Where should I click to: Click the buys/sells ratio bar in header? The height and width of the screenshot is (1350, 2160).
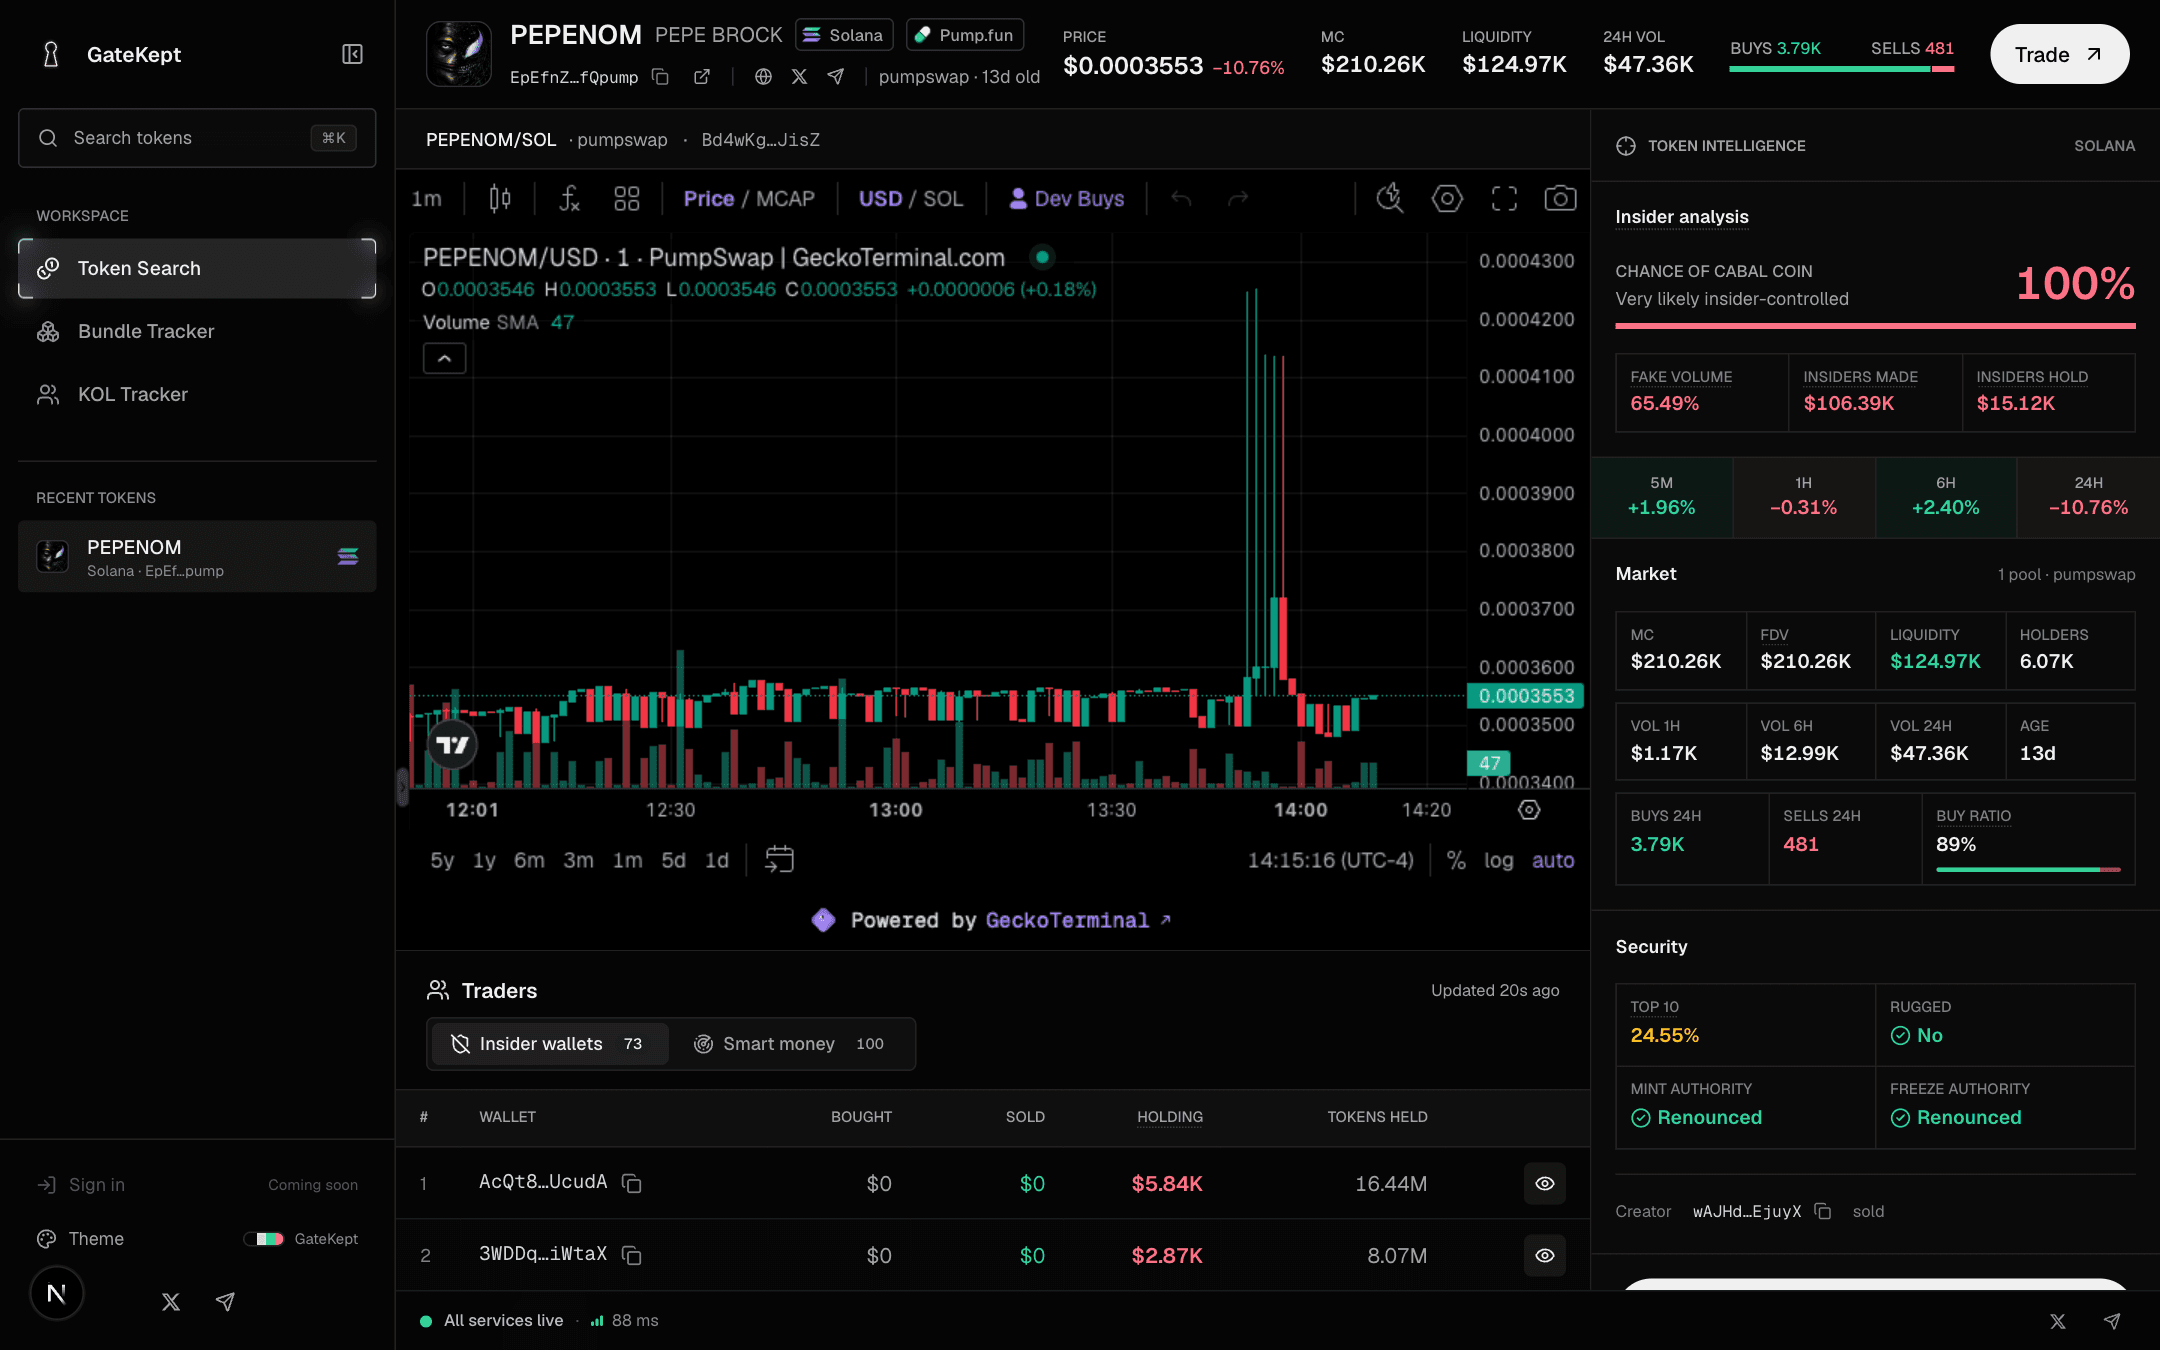click(1842, 69)
